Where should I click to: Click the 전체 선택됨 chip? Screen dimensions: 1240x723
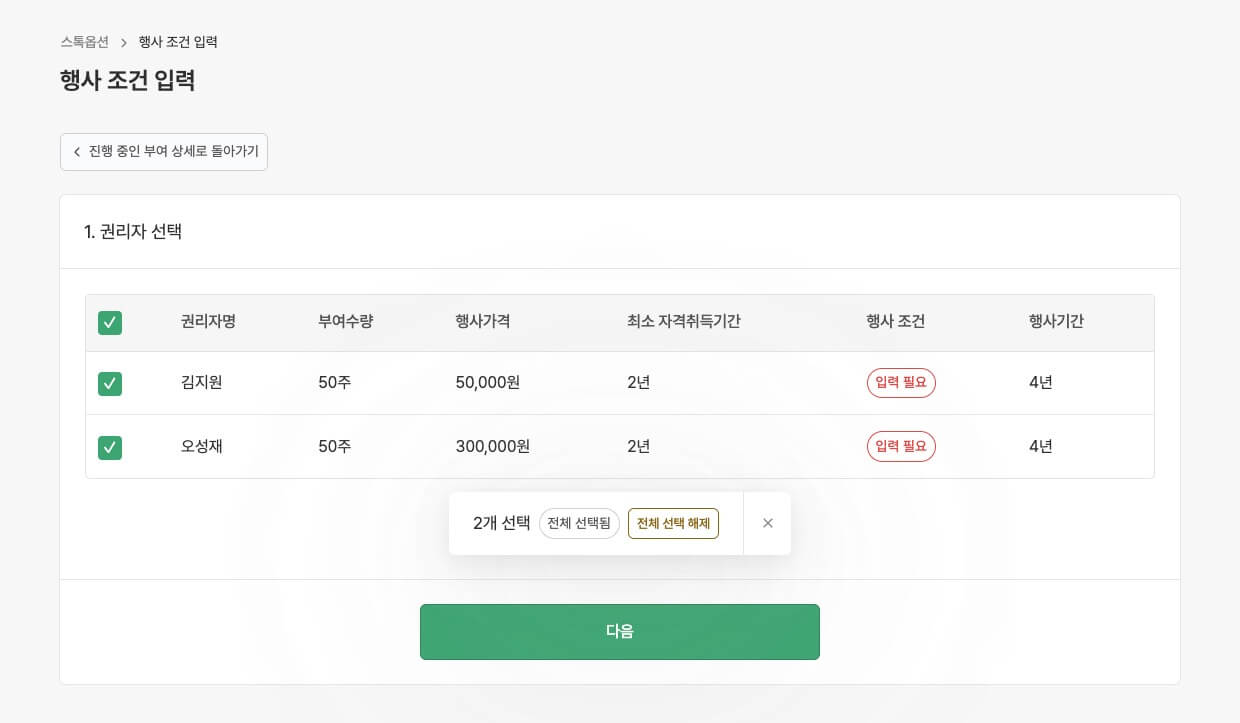[579, 523]
